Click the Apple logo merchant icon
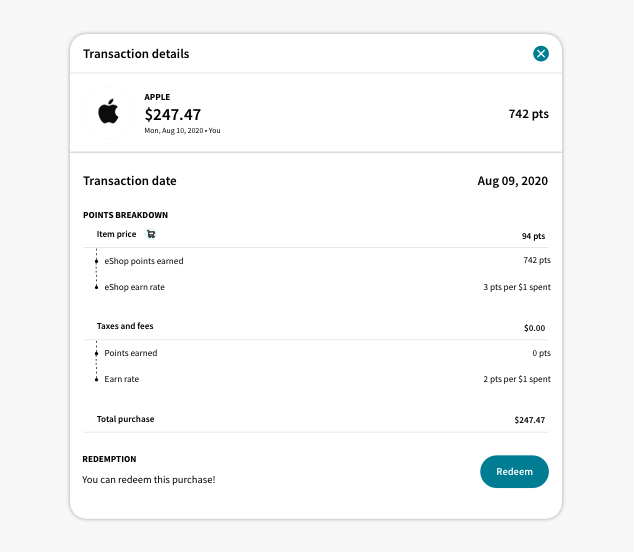The image size is (634, 552). [108, 112]
